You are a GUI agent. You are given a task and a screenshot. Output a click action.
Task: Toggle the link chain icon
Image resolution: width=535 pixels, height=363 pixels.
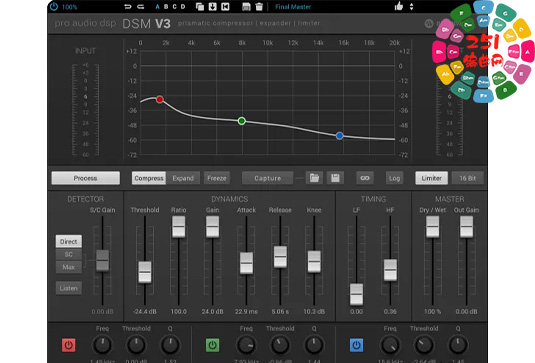coord(365,178)
